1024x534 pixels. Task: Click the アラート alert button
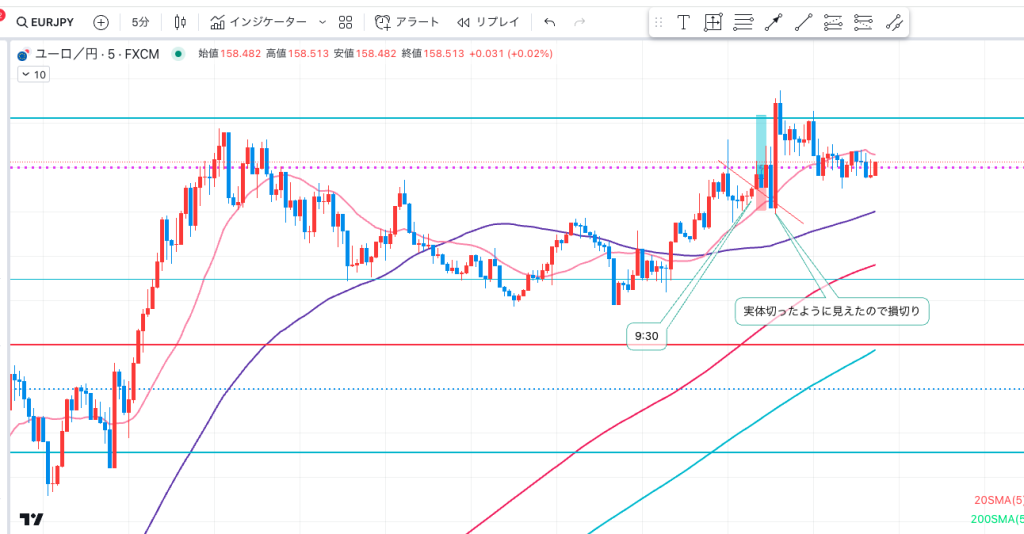point(407,22)
